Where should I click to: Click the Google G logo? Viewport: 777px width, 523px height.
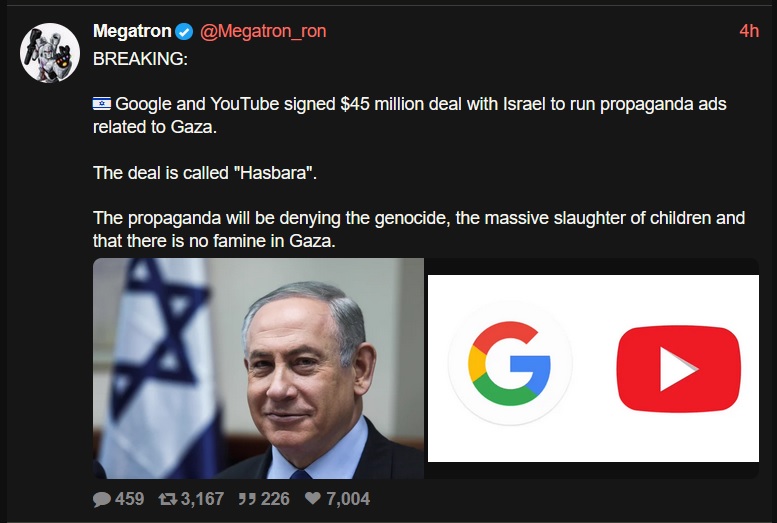(x=510, y=363)
